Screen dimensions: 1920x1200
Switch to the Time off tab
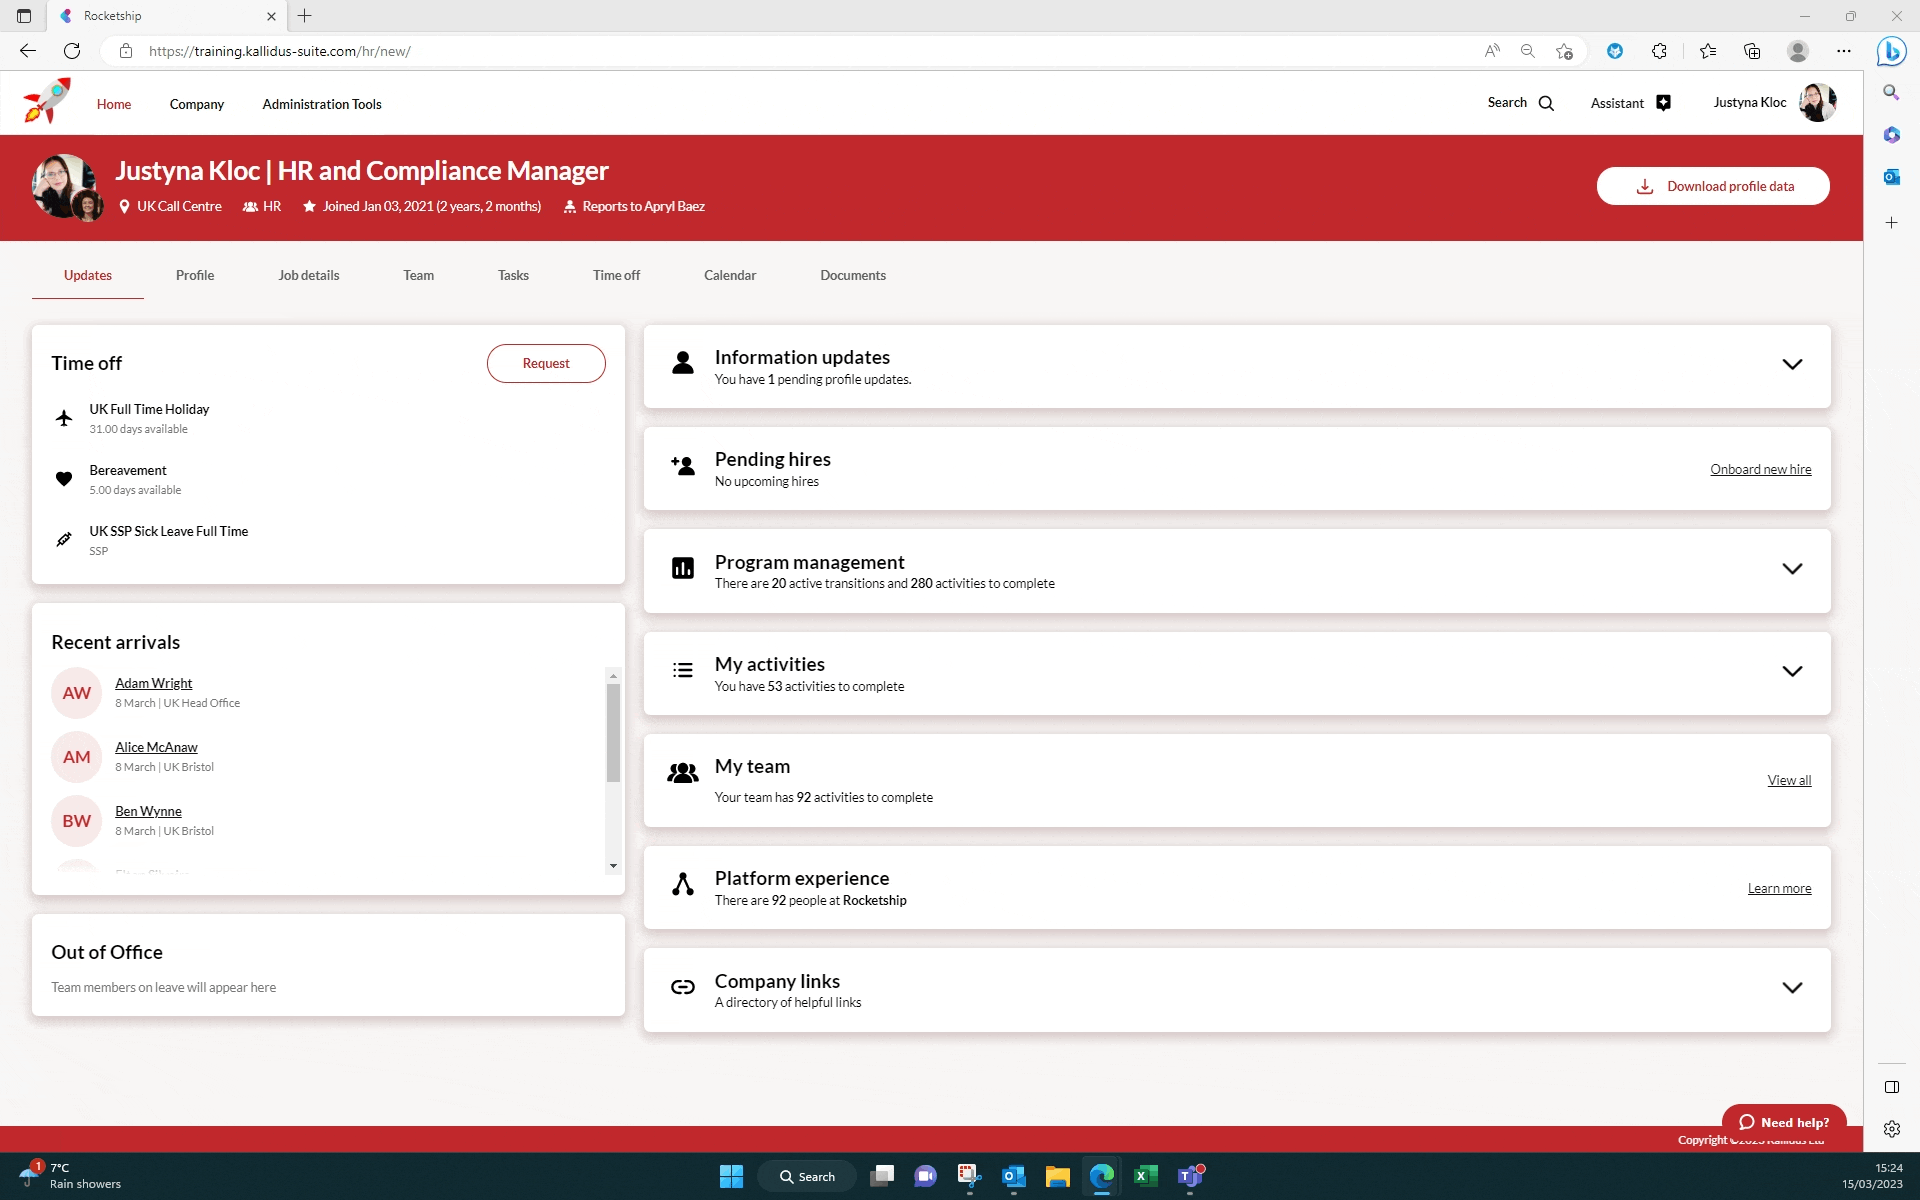tap(616, 275)
